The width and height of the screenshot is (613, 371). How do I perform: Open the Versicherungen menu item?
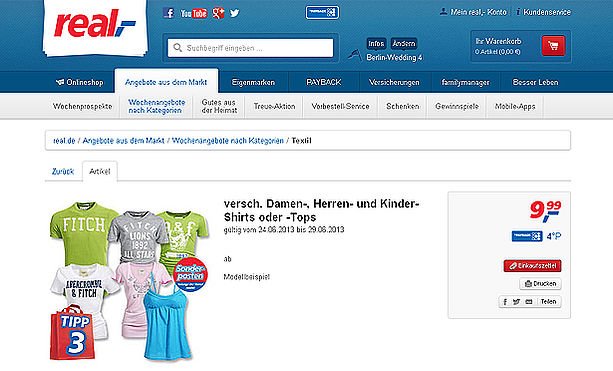[x=394, y=82]
